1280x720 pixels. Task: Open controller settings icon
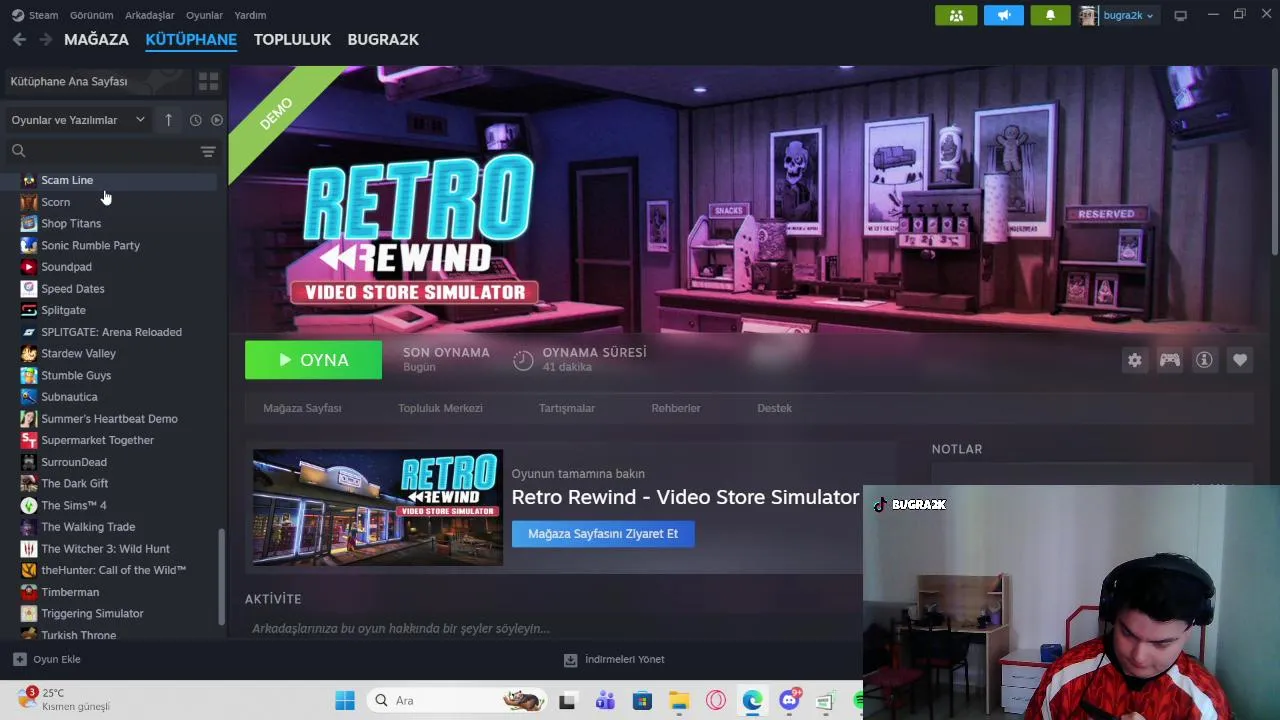coord(1170,360)
